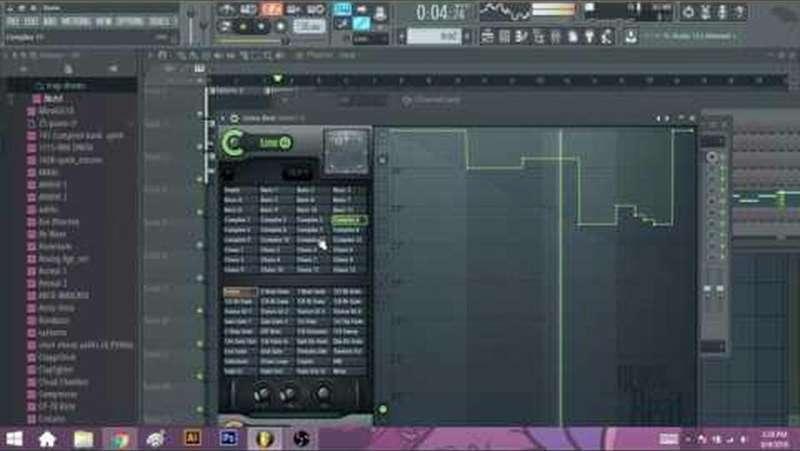
Task: Click the content library download icon
Action: (631, 36)
